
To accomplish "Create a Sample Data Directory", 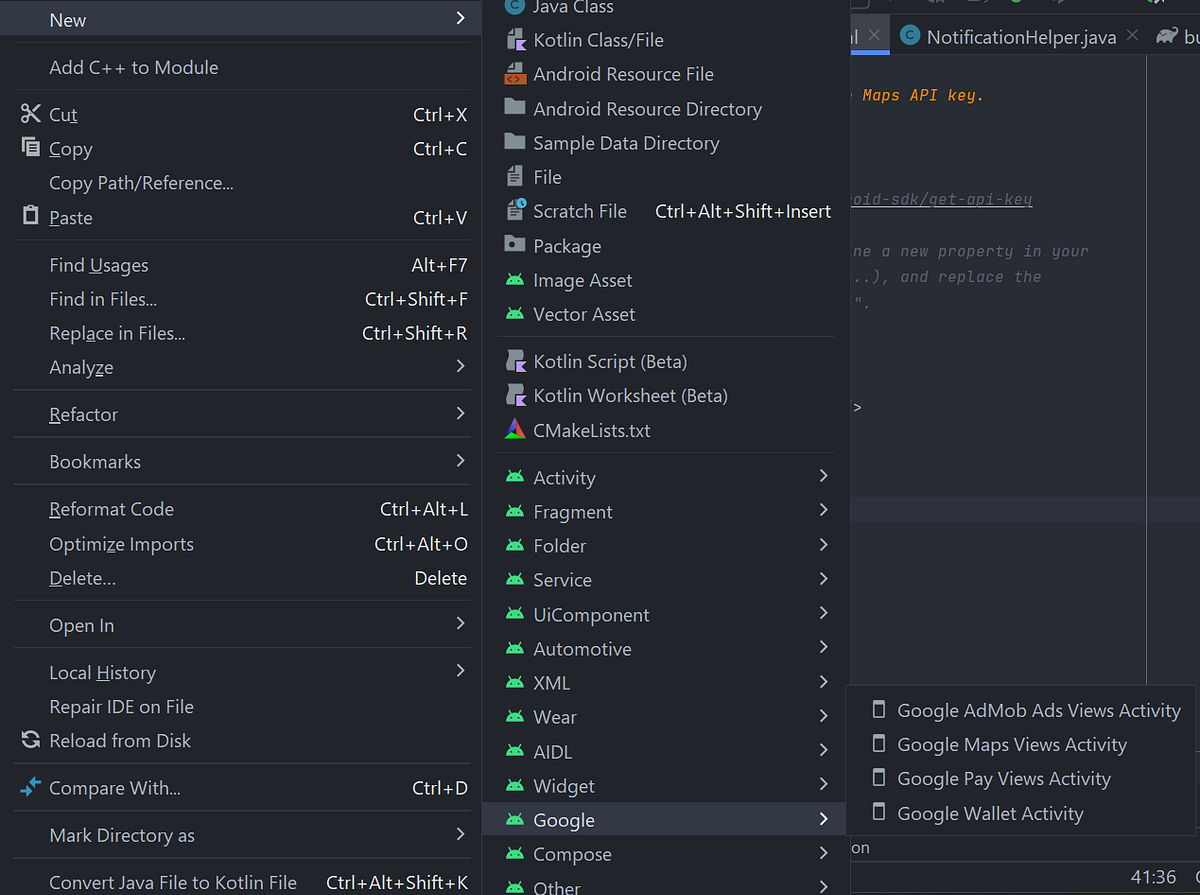I will (625, 143).
